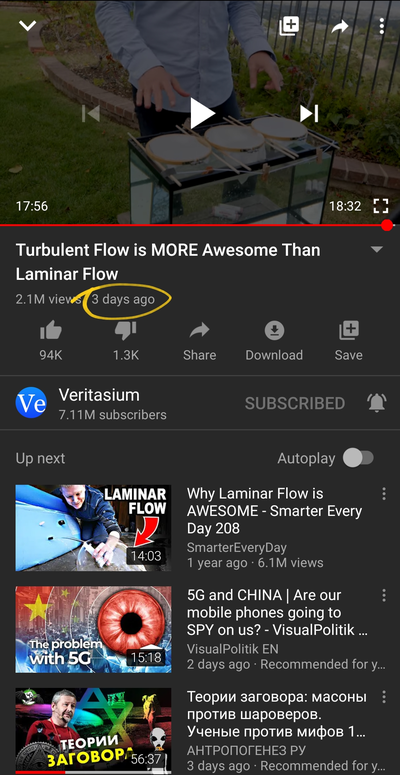Image resolution: width=400 pixels, height=775 pixels.
Task: Enable the Autoplay switch
Action: point(358,458)
